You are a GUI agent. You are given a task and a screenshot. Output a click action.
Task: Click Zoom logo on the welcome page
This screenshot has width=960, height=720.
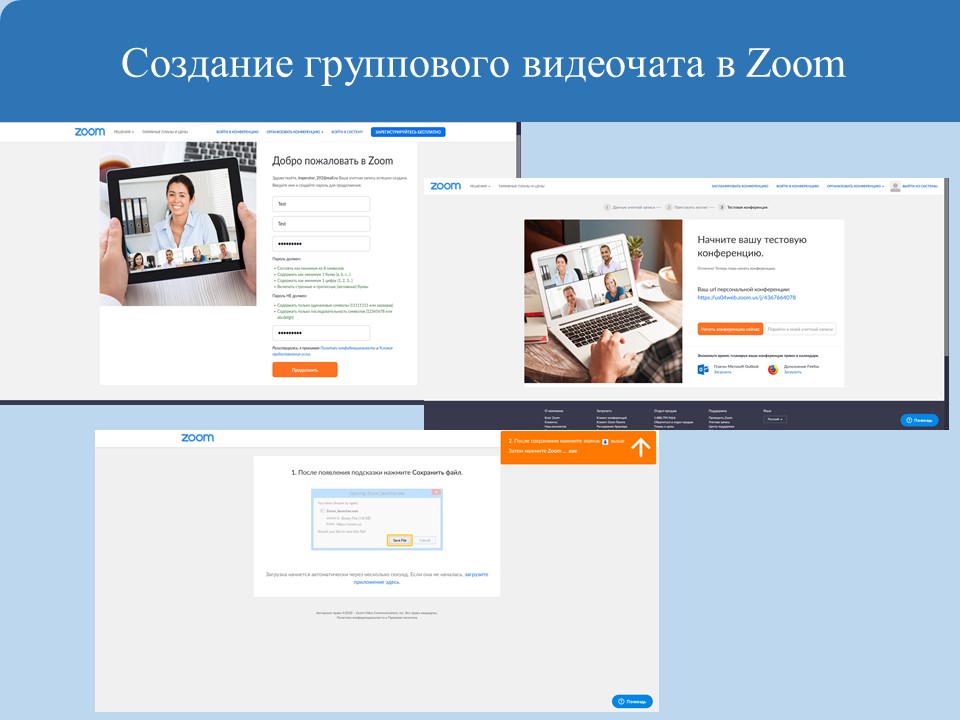90,132
